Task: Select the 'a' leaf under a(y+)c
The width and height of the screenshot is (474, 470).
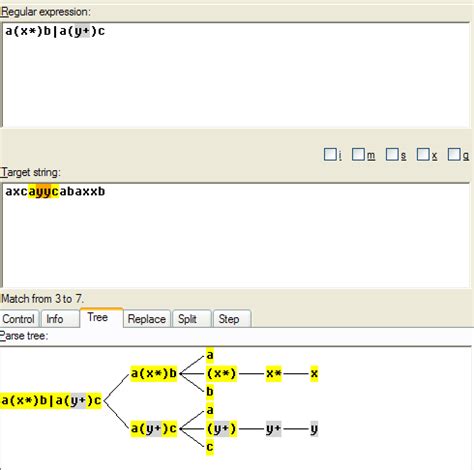Action: pyautogui.click(x=210, y=410)
